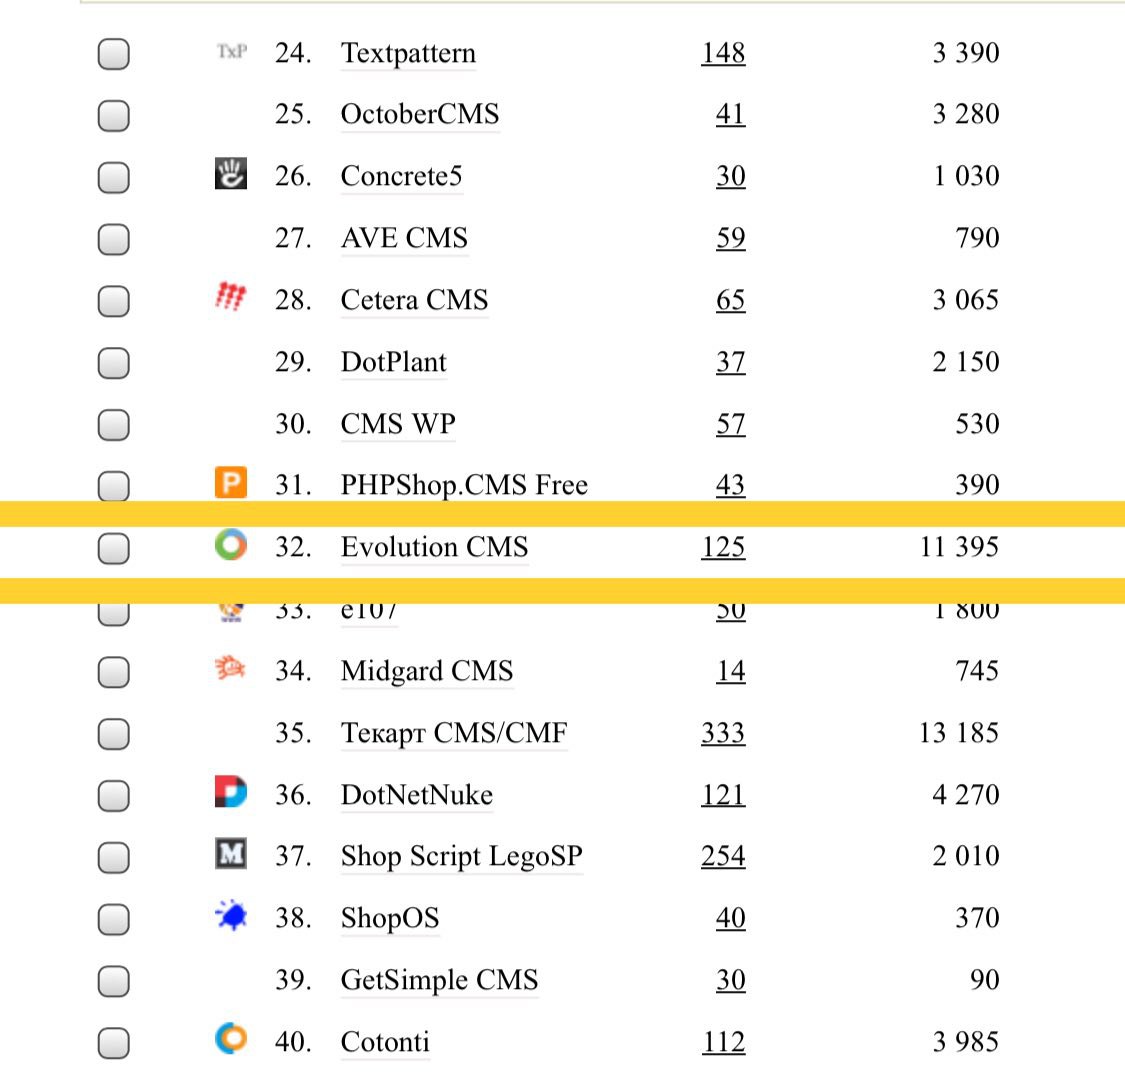Click DotNetNuke count 121

723,794
